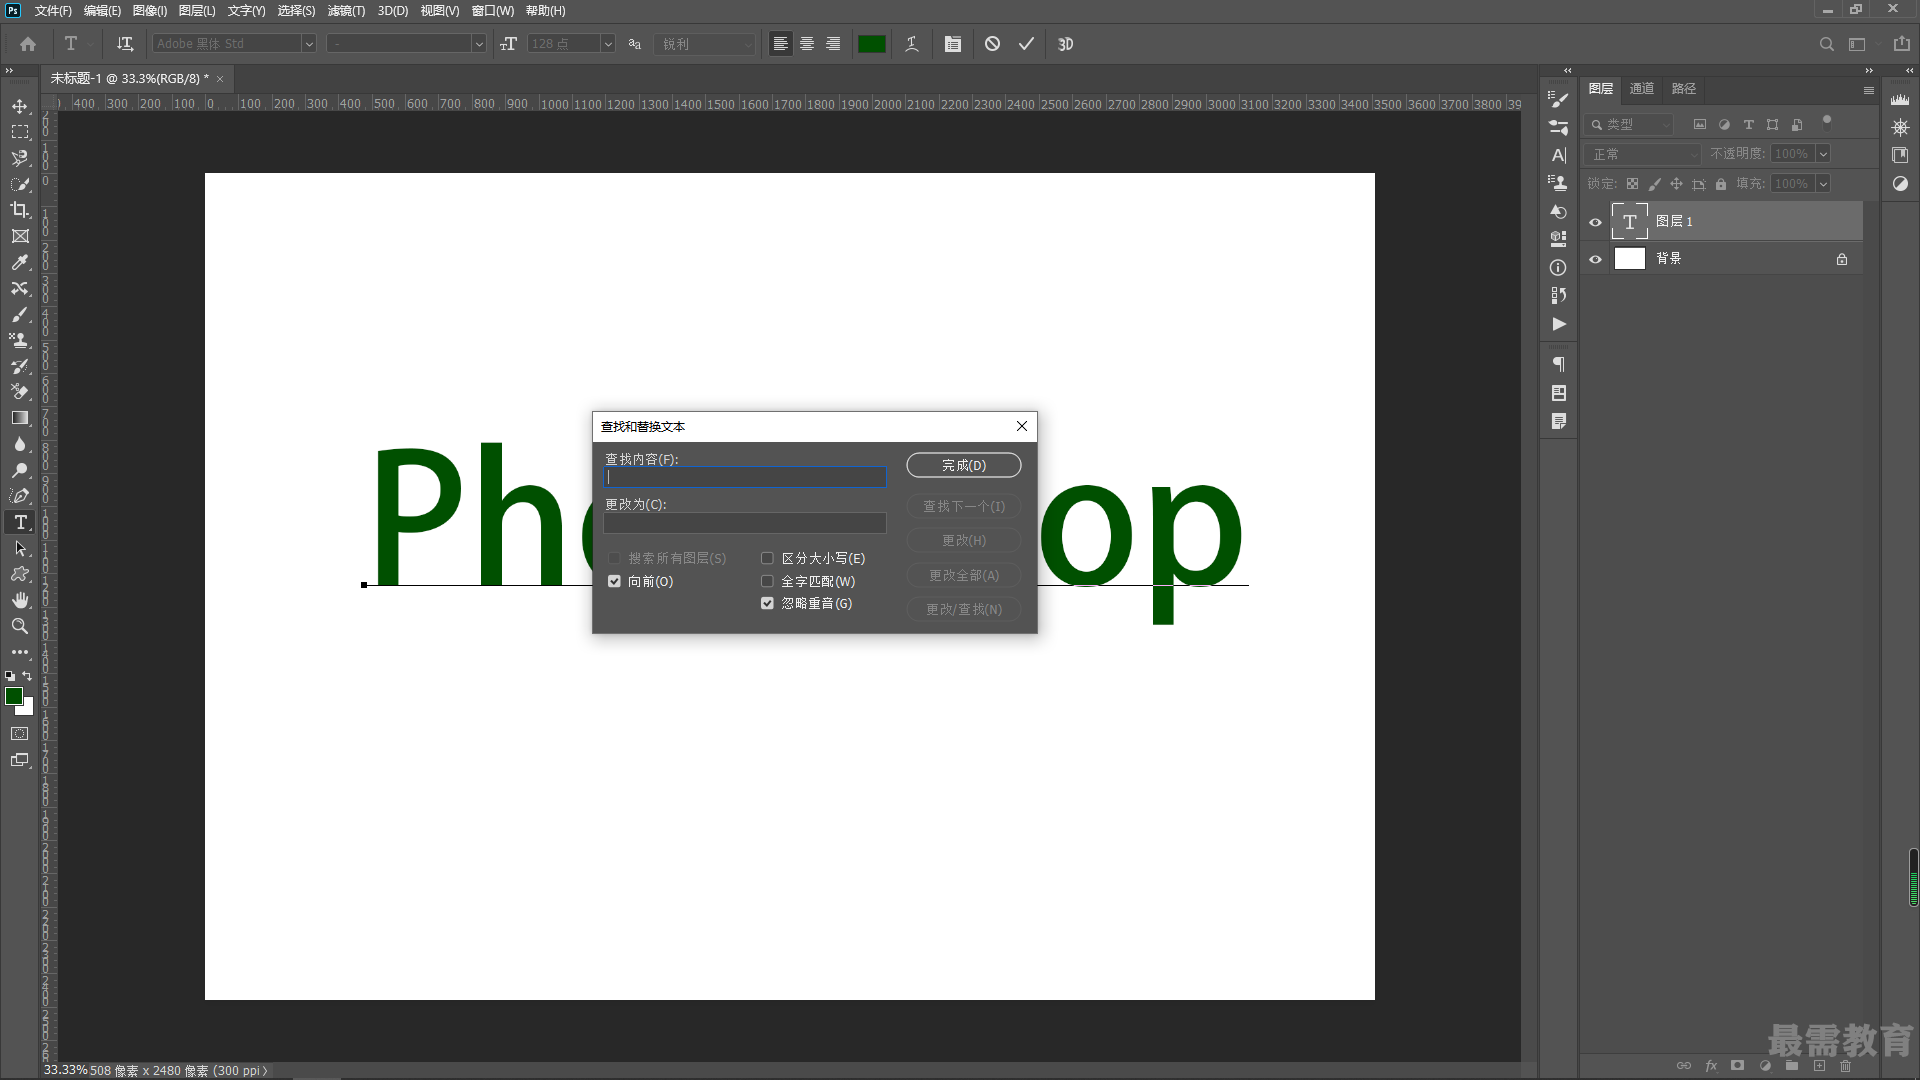Select the 背景 layer thumbnail
This screenshot has width=1920, height=1080.
[1630, 259]
